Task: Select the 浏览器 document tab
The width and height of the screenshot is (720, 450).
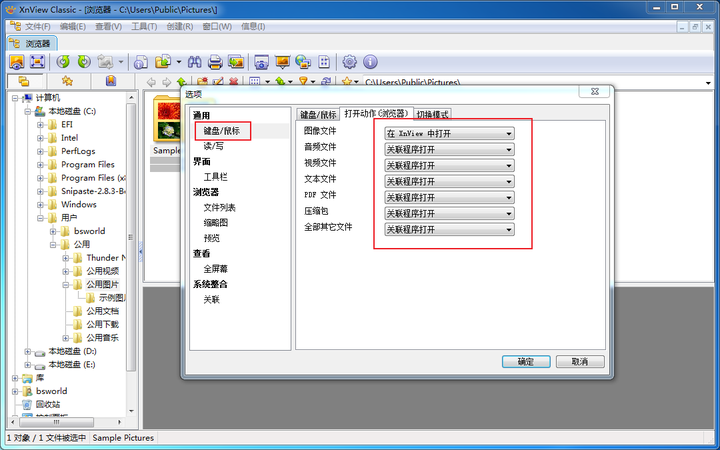Action: [x=32, y=43]
